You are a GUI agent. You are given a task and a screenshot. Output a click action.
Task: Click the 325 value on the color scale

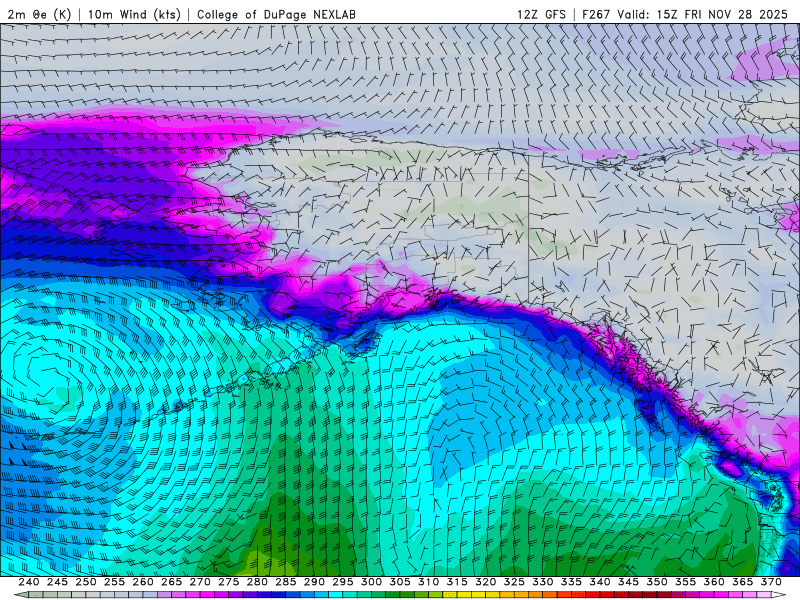coord(514,582)
